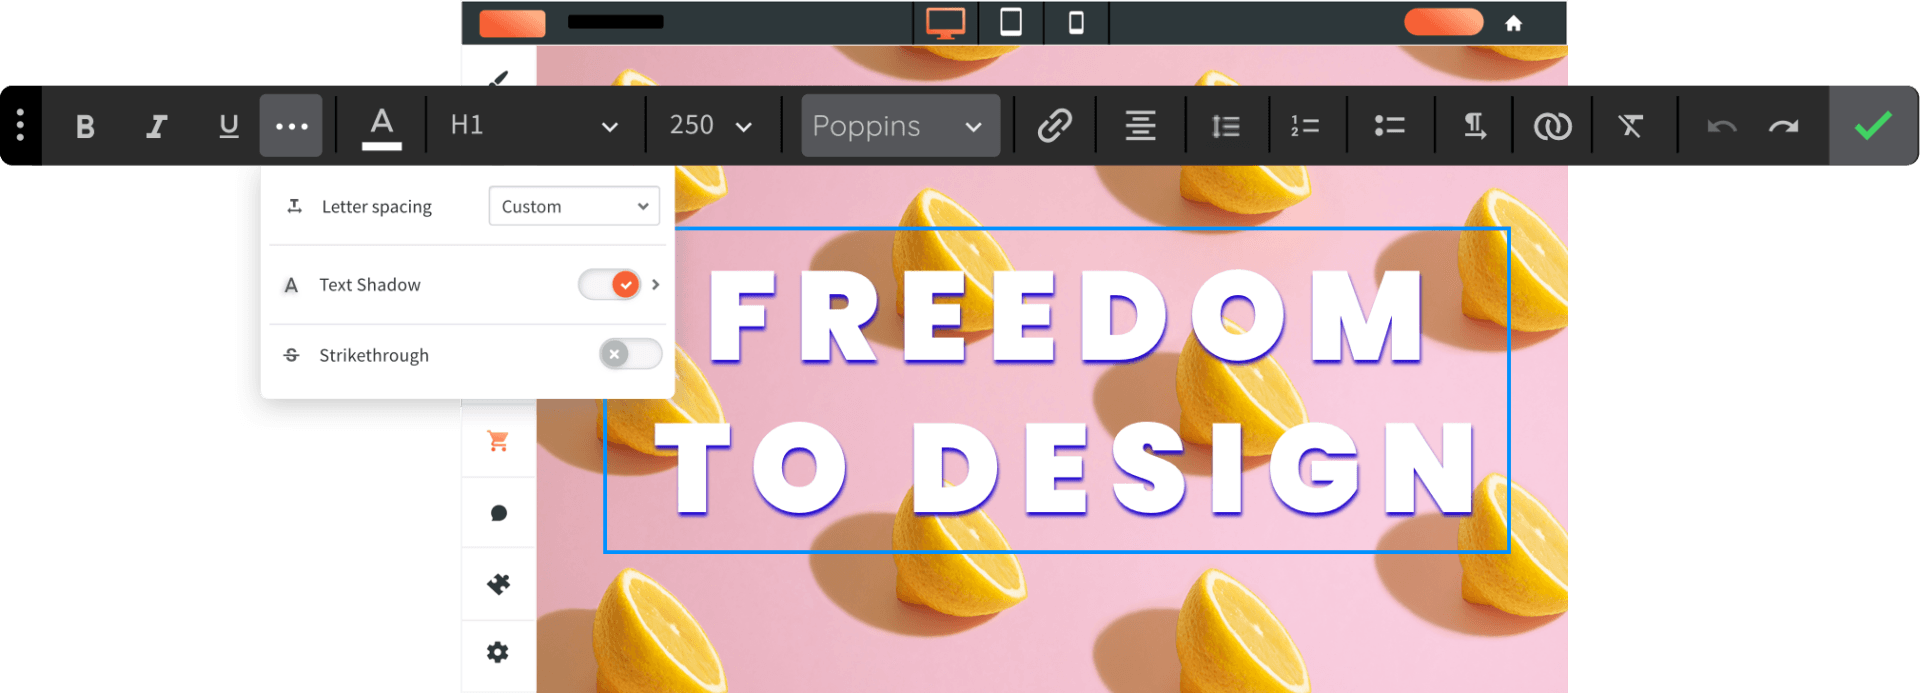Redo the last action
Image resolution: width=1920 pixels, height=693 pixels.
click(x=1783, y=126)
